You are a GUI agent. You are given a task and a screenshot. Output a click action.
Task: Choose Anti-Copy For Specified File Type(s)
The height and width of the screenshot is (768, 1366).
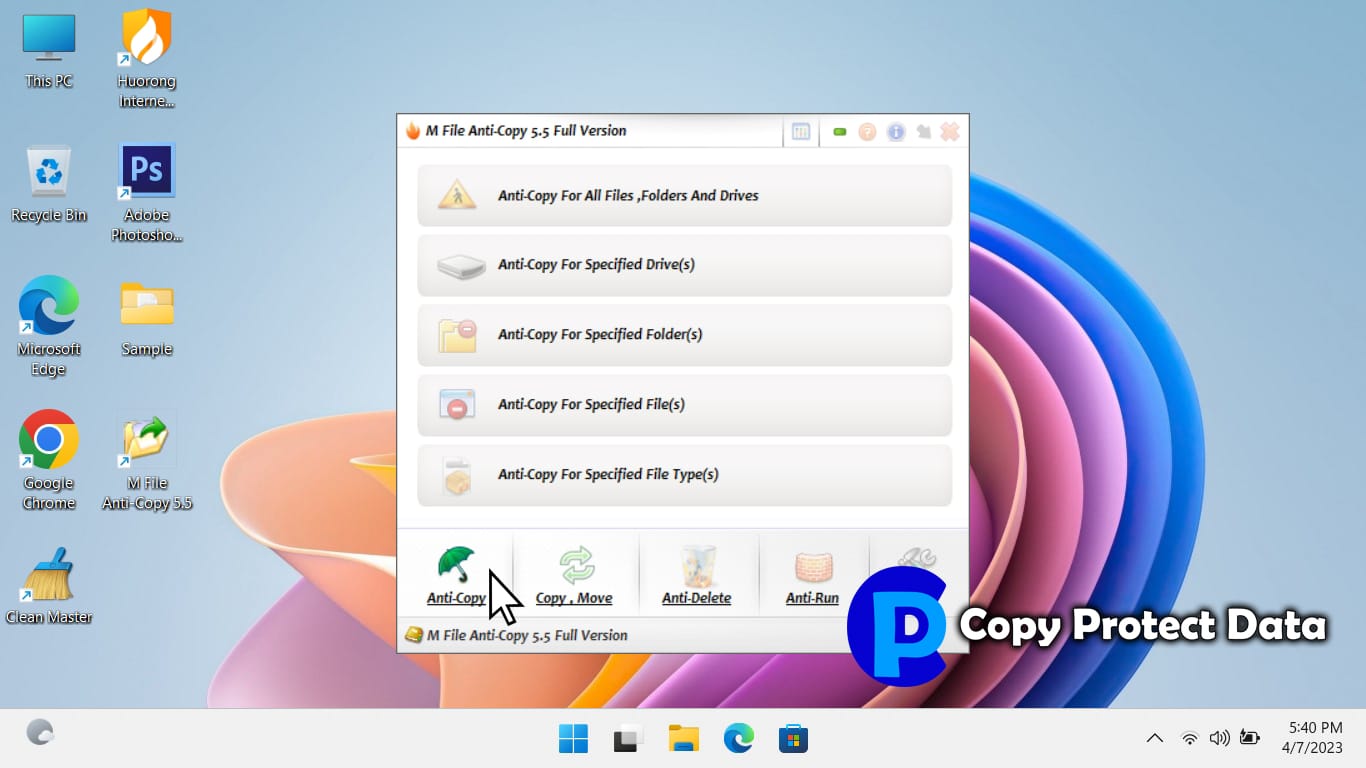[x=685, y=475]
